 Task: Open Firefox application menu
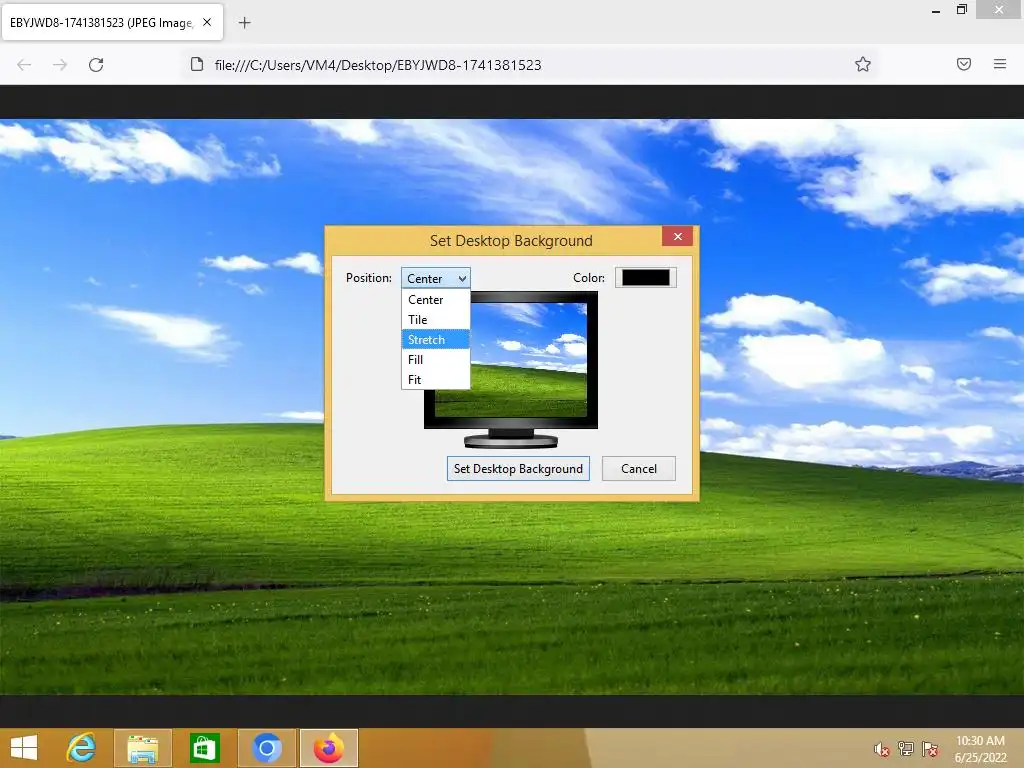pos(1000,64)
